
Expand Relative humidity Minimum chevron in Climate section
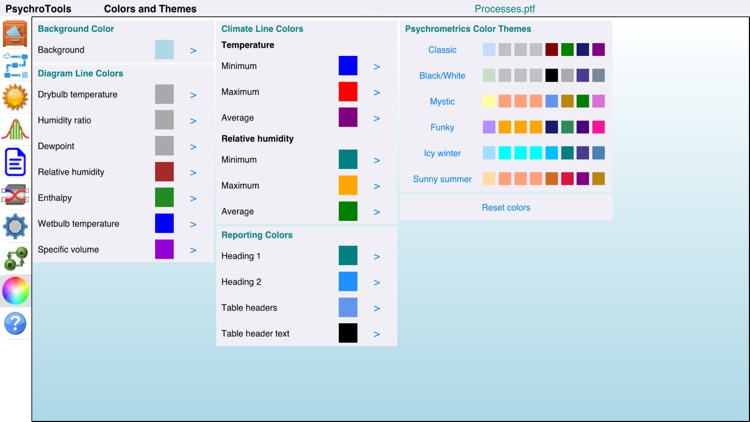point(376,160)
